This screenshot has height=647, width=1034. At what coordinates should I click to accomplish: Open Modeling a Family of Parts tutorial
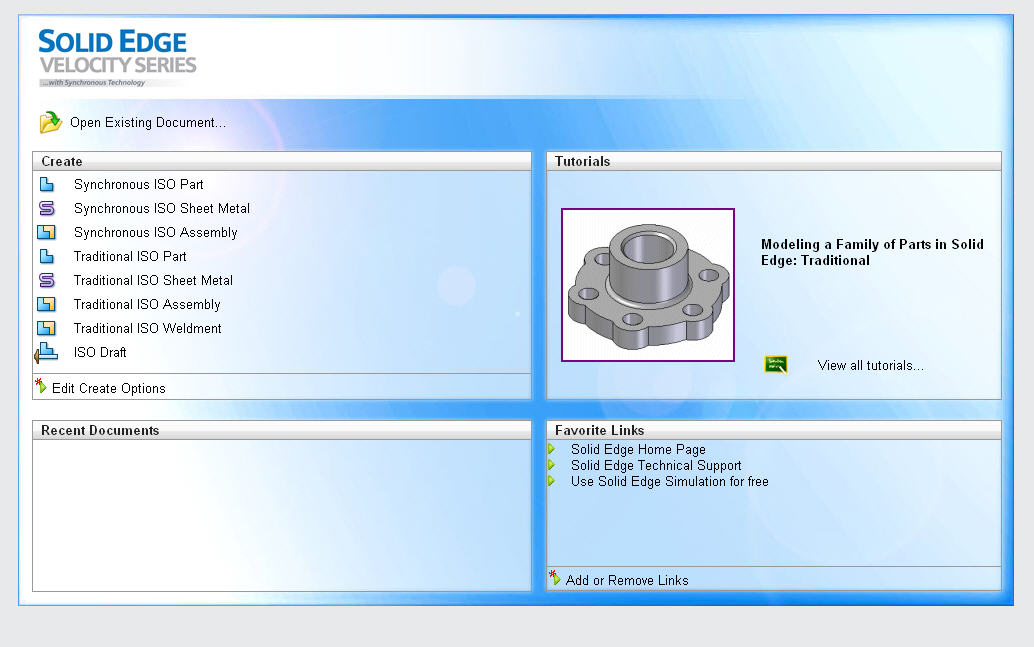click(x=872, y=253)
